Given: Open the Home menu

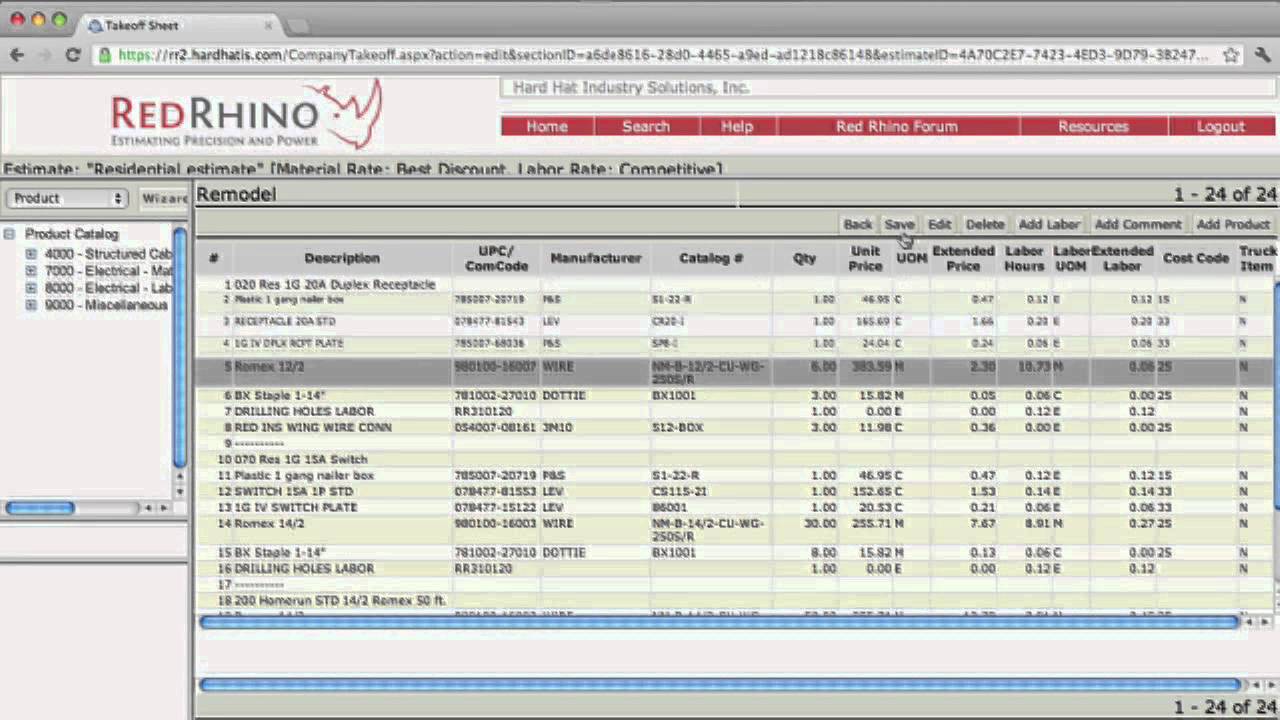Looking at the screenshot, I should coord(547,126).
